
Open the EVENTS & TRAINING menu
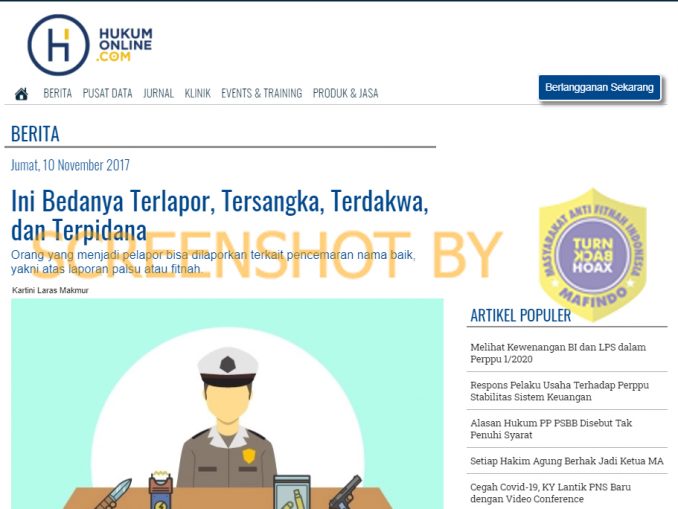[x=262, y=93]
